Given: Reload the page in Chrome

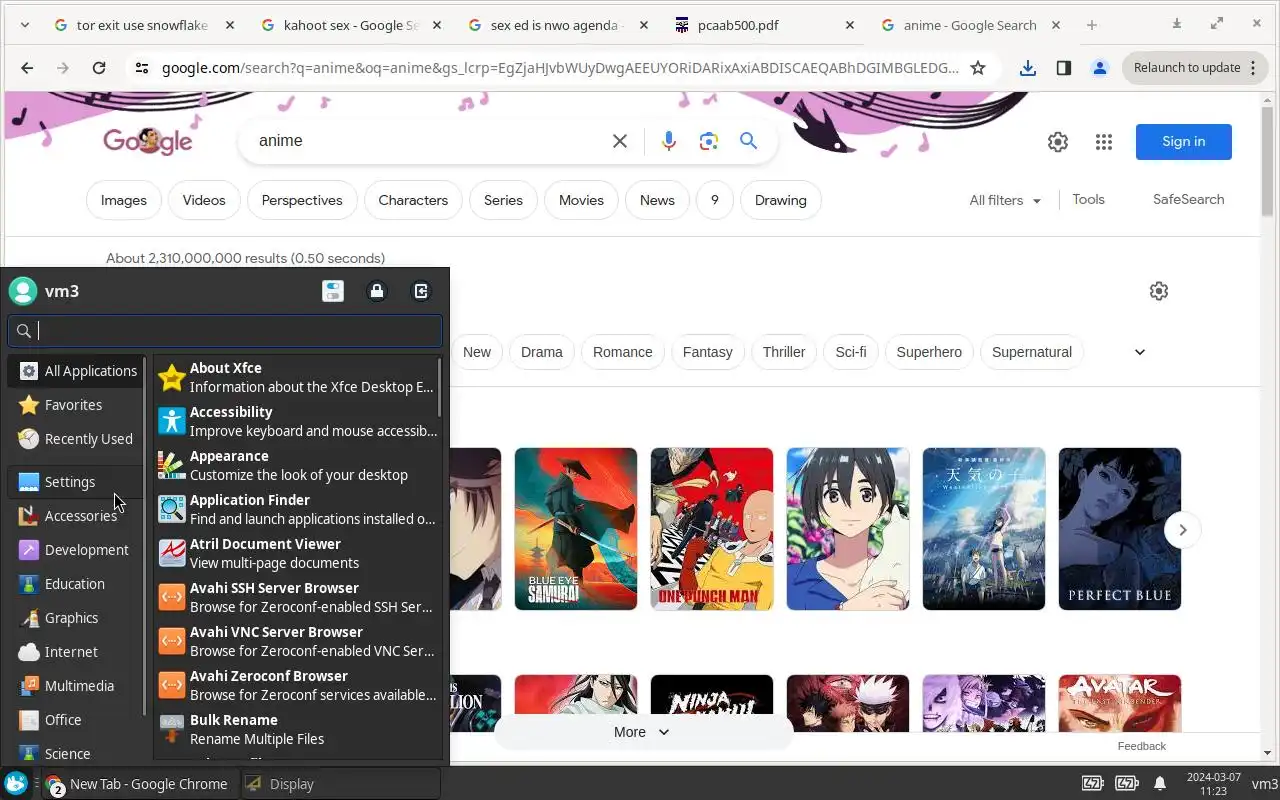Looking at the screenshot, I should tap(99, 68).
